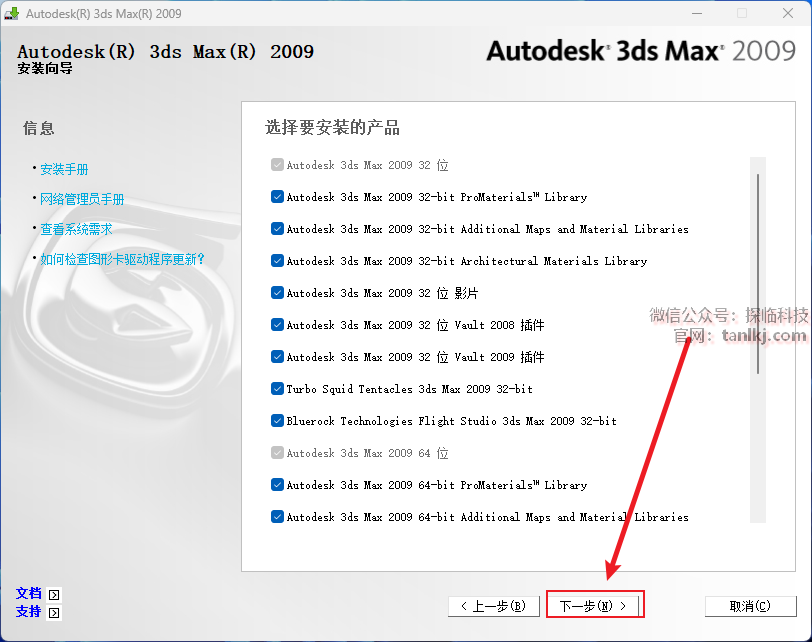Minimize the installer window
This screenshot has height=642, width=812.
(697, 13)
